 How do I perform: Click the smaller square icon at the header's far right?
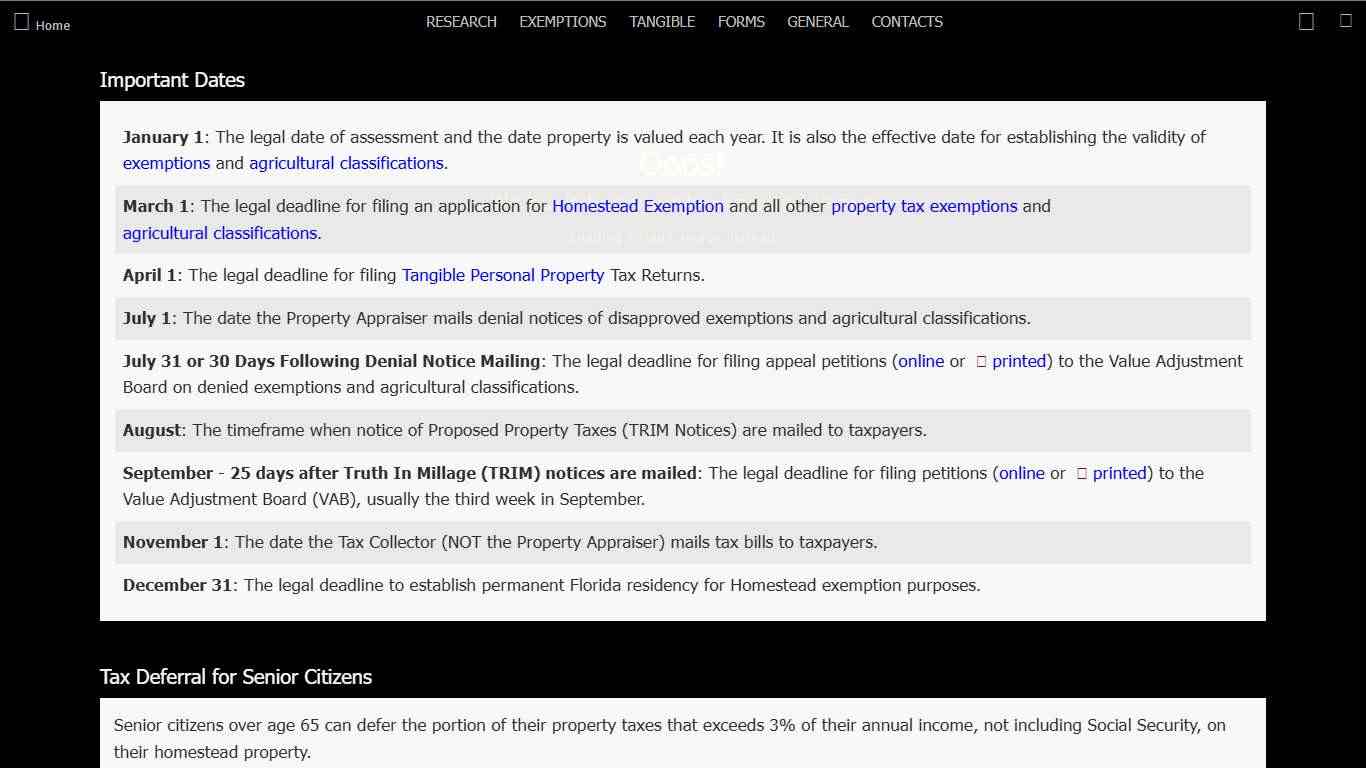click(x=1346, y=21)
